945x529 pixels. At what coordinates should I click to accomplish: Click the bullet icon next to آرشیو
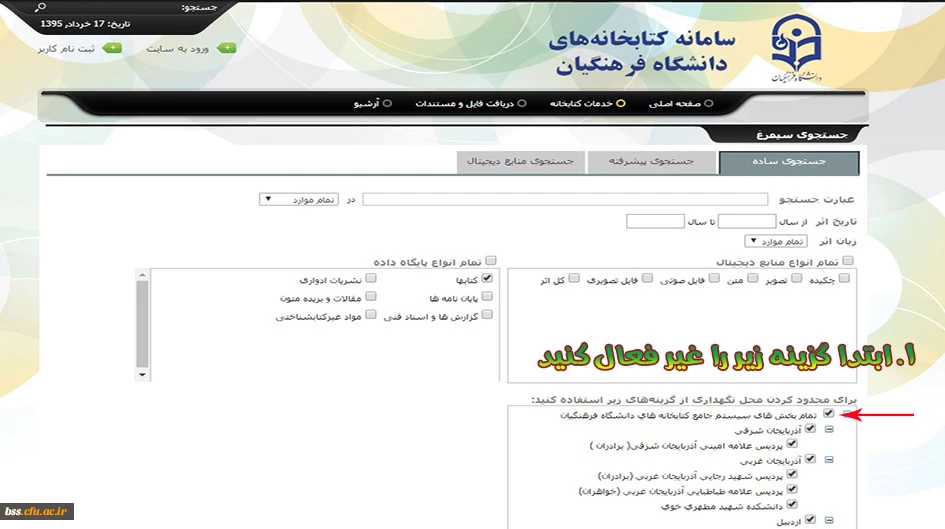tap(387, 103)
